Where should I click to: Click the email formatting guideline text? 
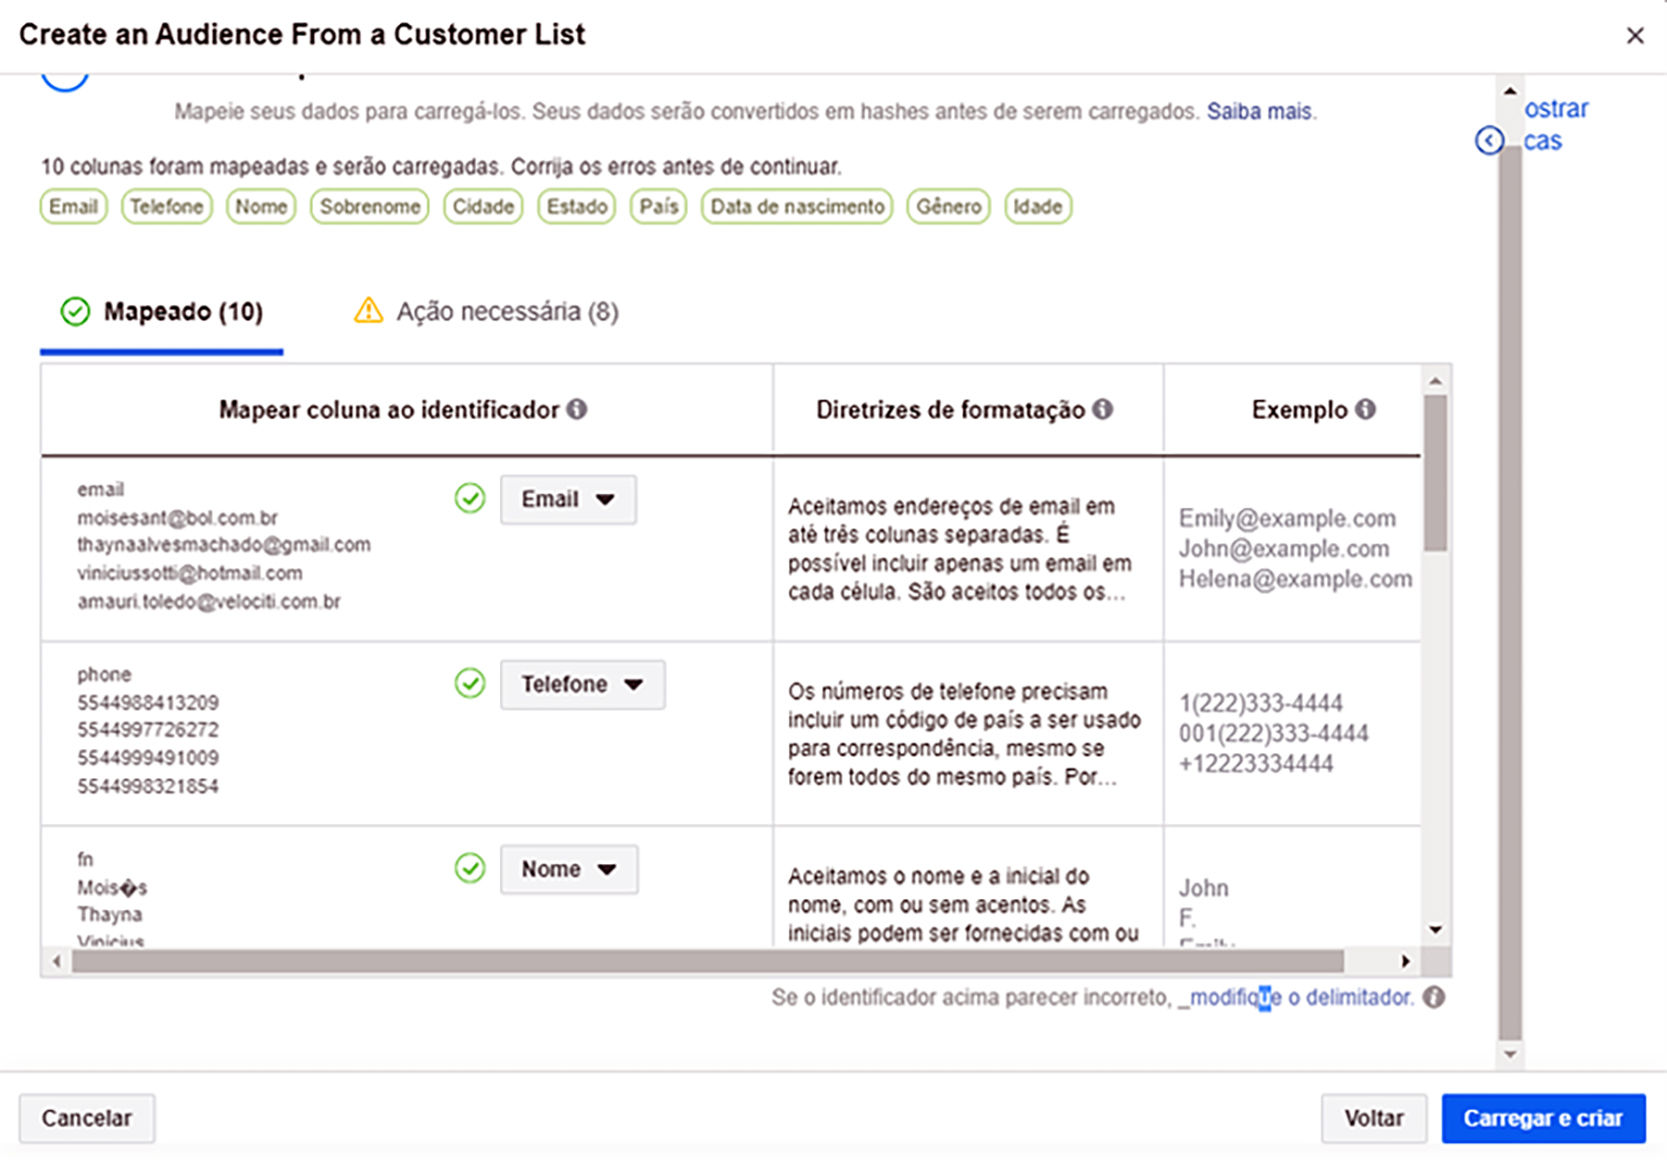(x=959, y=549)
